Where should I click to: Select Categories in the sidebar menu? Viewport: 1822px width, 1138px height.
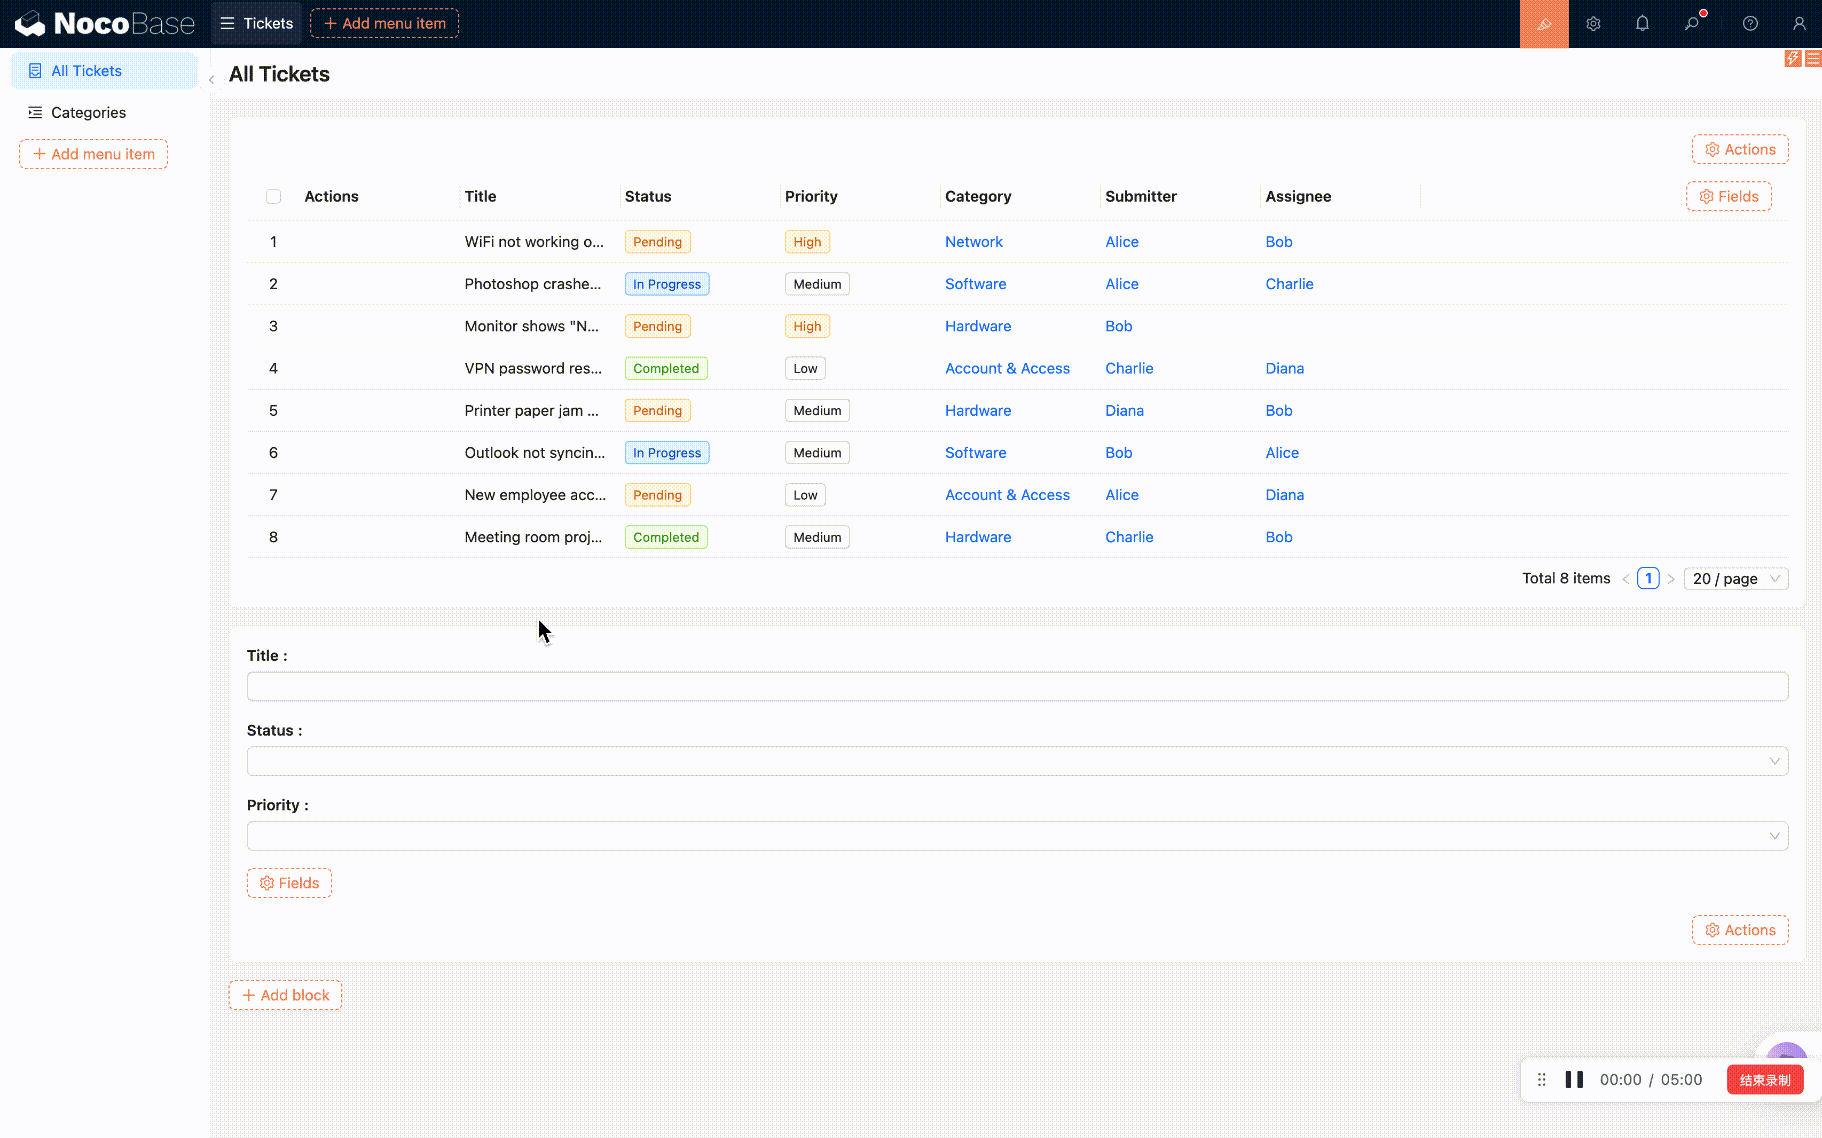coord(88,113)
